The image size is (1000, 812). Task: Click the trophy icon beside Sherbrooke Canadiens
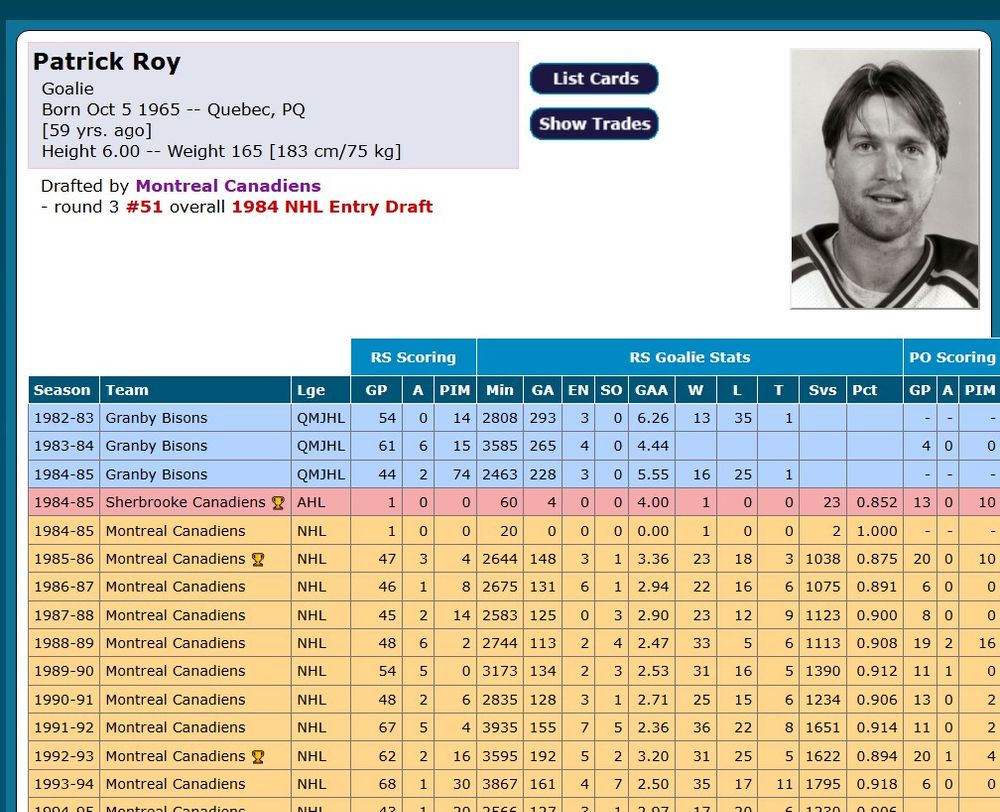277,503
